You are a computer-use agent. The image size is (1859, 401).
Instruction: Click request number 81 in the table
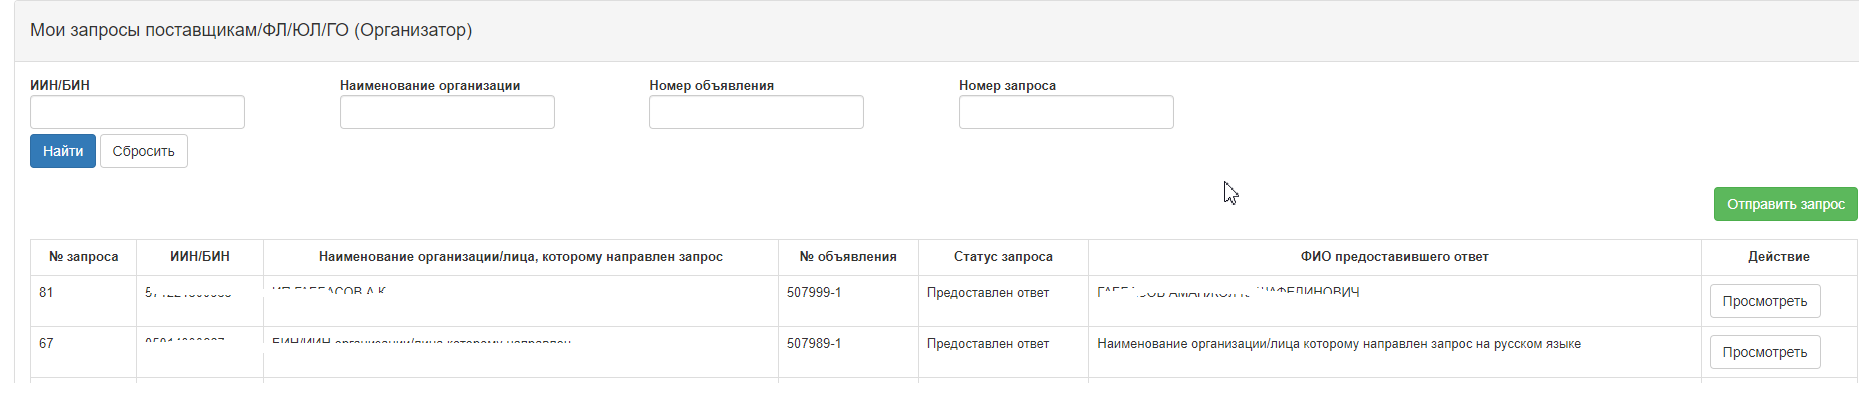click(46, 293)
